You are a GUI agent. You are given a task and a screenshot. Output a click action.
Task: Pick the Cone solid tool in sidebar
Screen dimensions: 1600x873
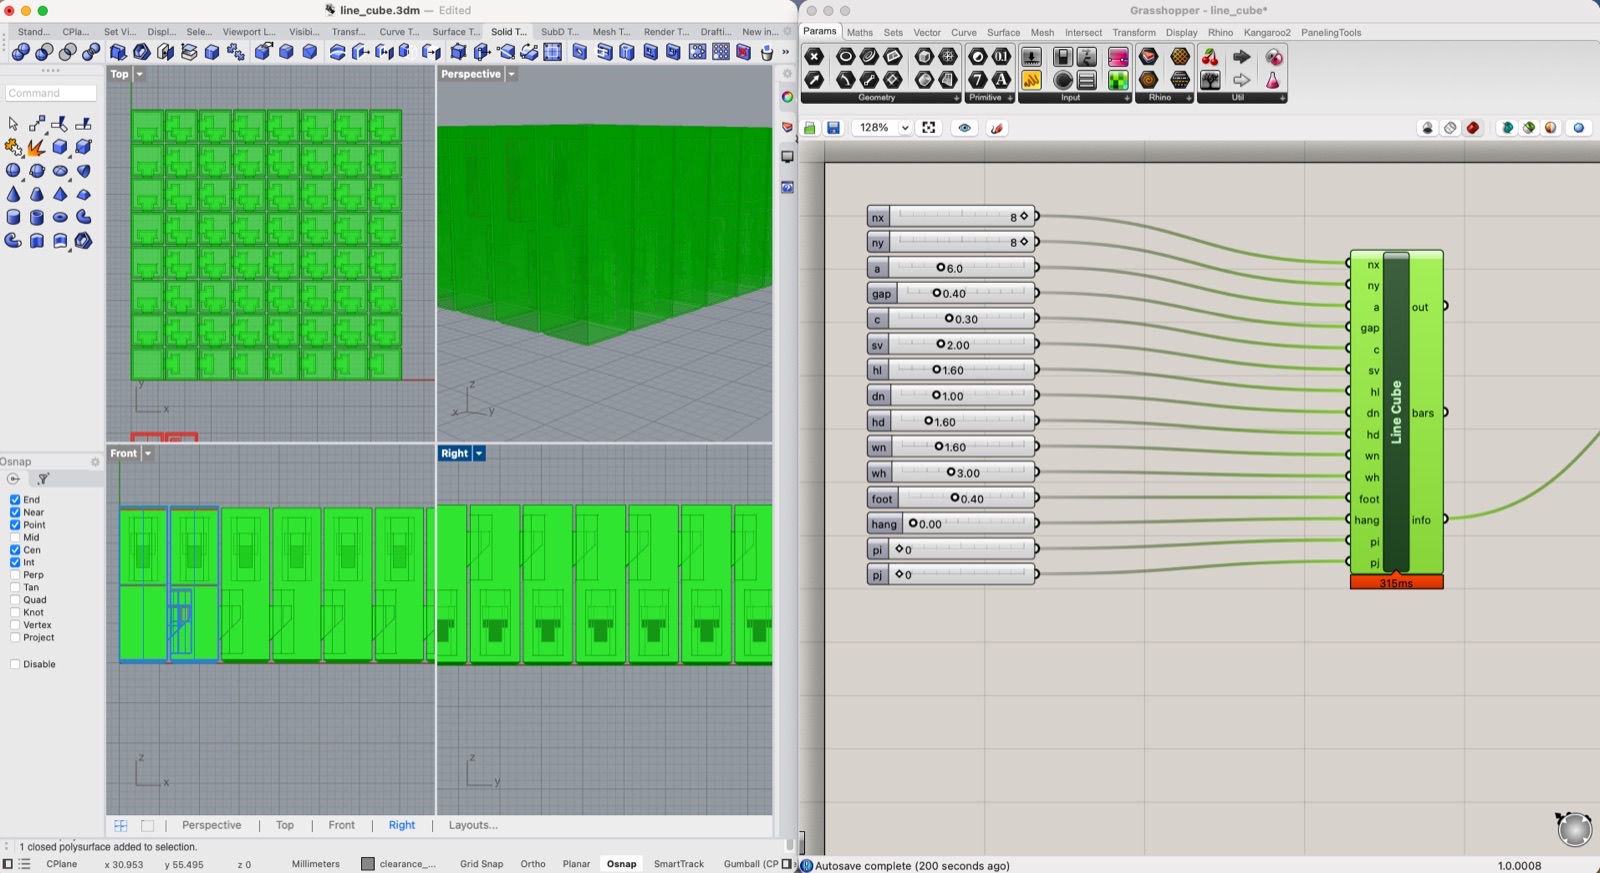pos(14,194)
